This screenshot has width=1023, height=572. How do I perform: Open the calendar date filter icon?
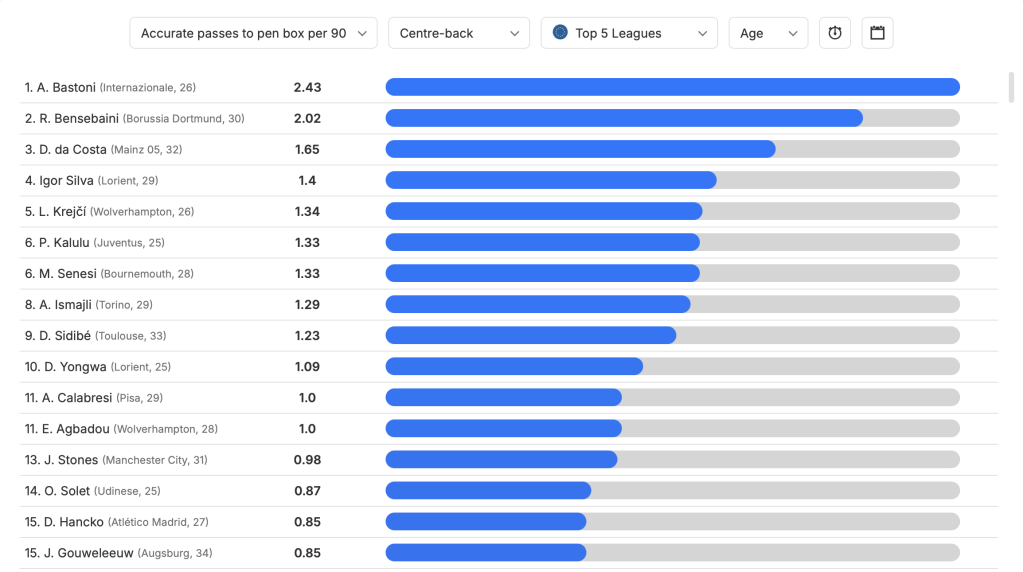pyautogui.click(x=877, y=33)
